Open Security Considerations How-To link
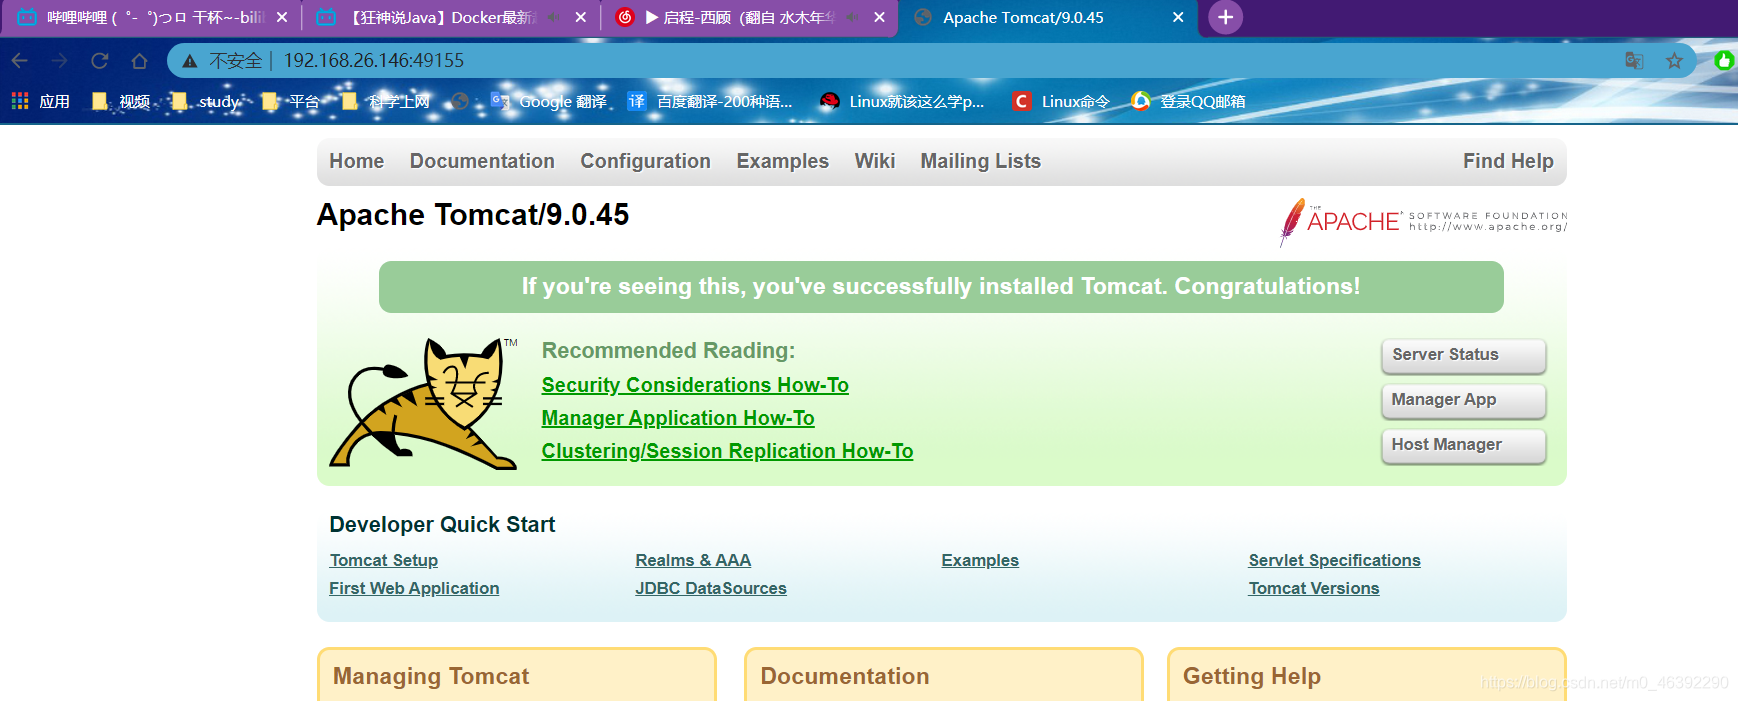This screenshot has height=701, width=1738. click(695, 385)
